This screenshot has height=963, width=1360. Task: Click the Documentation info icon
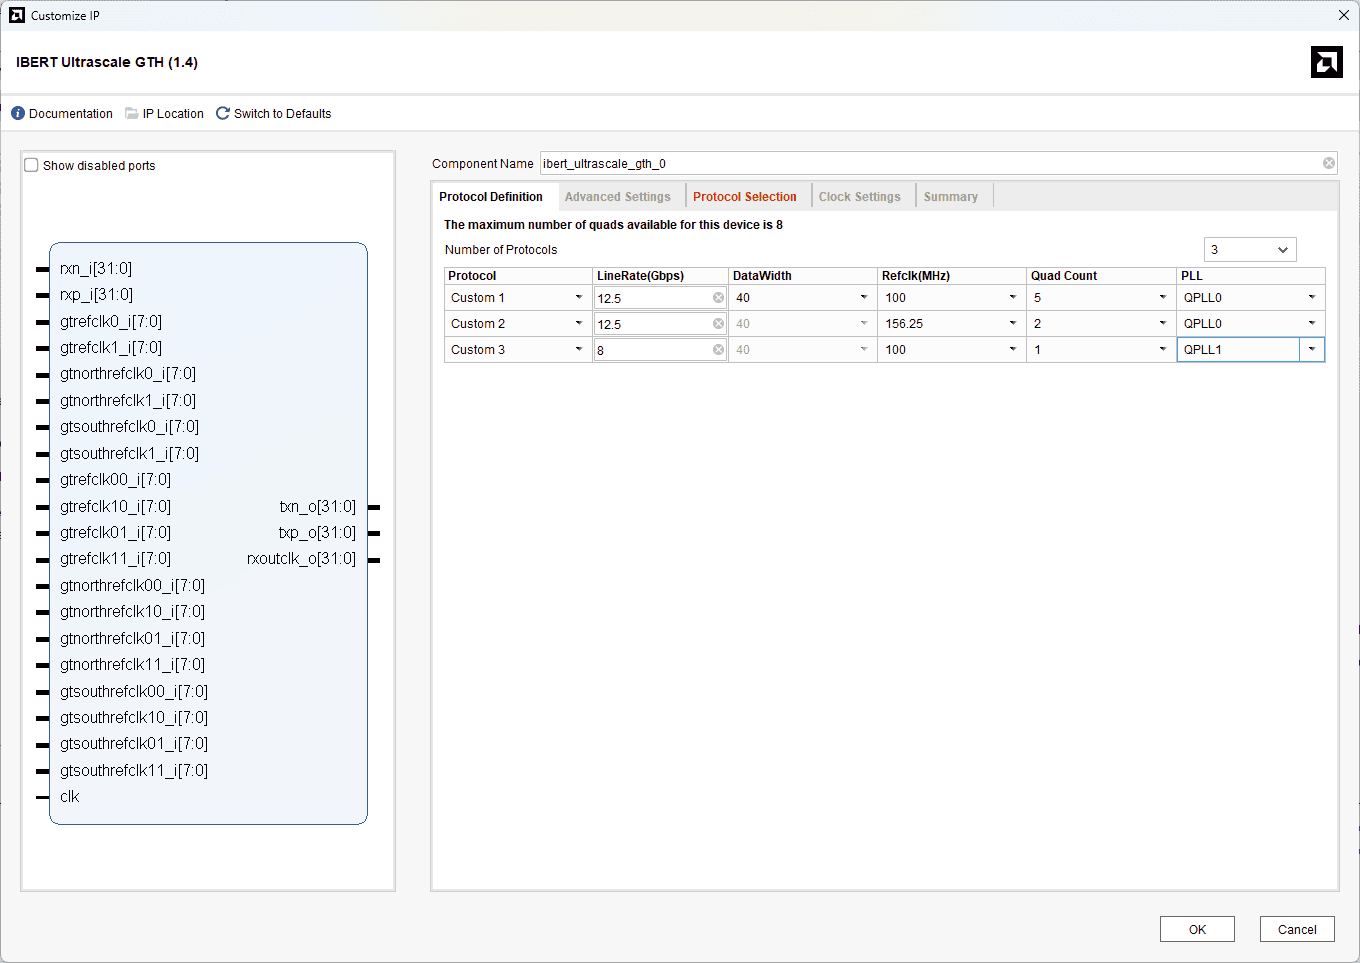click(18, 114)
